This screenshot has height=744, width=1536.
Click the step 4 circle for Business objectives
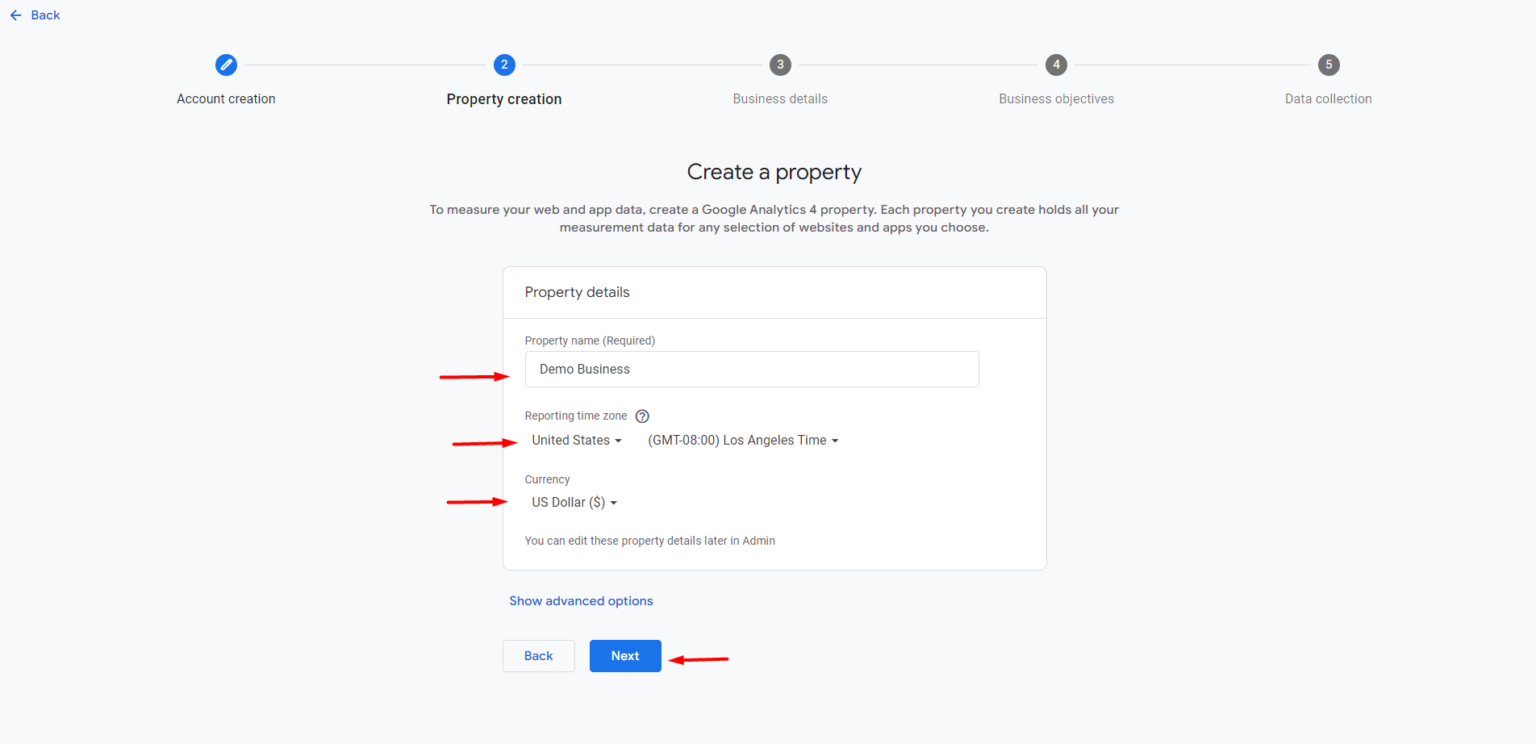(1056, 64)
